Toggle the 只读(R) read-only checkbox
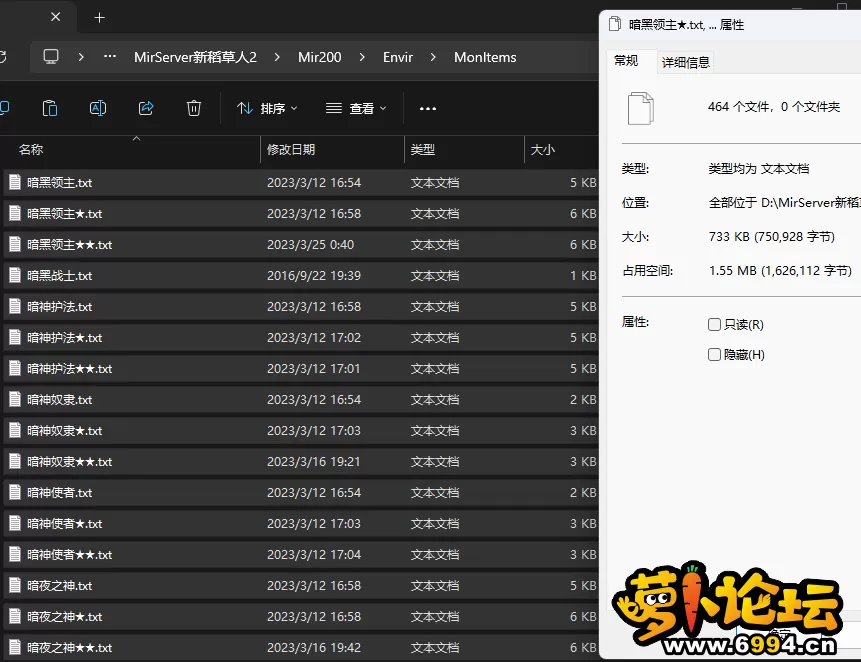Image resolution: width=861 pixels, height=662 pixels. 714,324
